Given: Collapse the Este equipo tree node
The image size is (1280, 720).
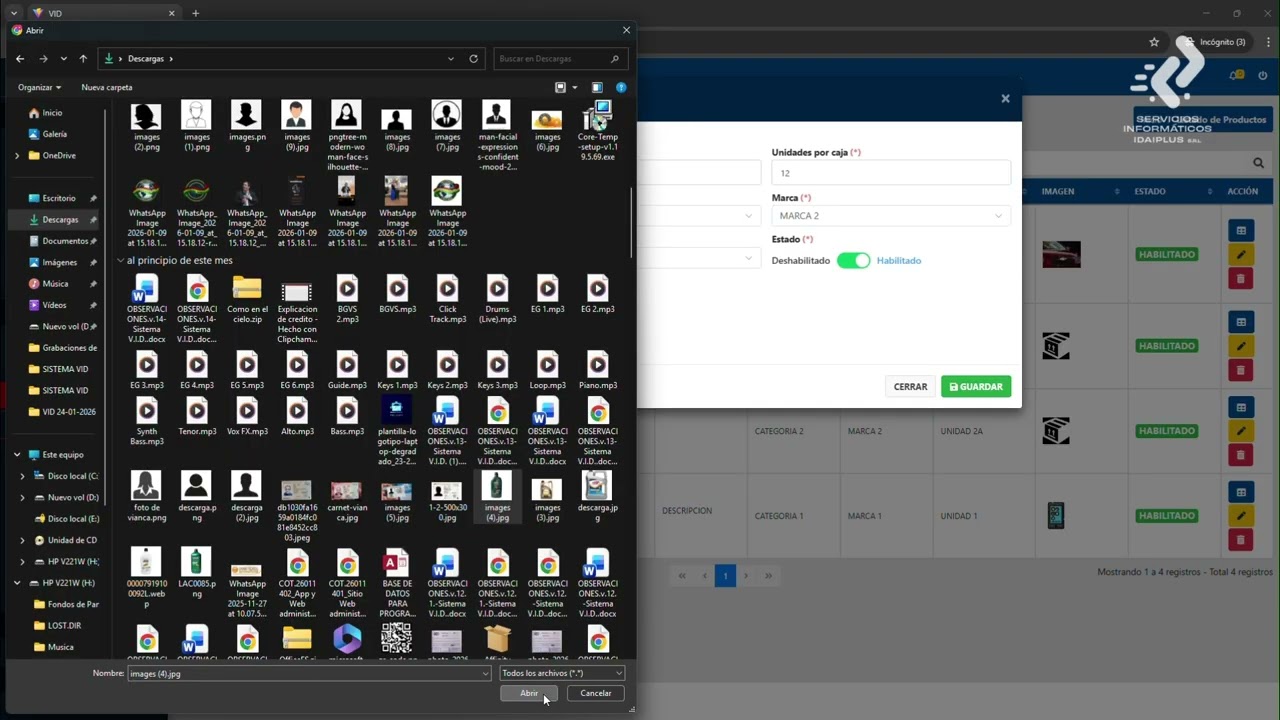Looking at the screenshot, I should (16, 455).
